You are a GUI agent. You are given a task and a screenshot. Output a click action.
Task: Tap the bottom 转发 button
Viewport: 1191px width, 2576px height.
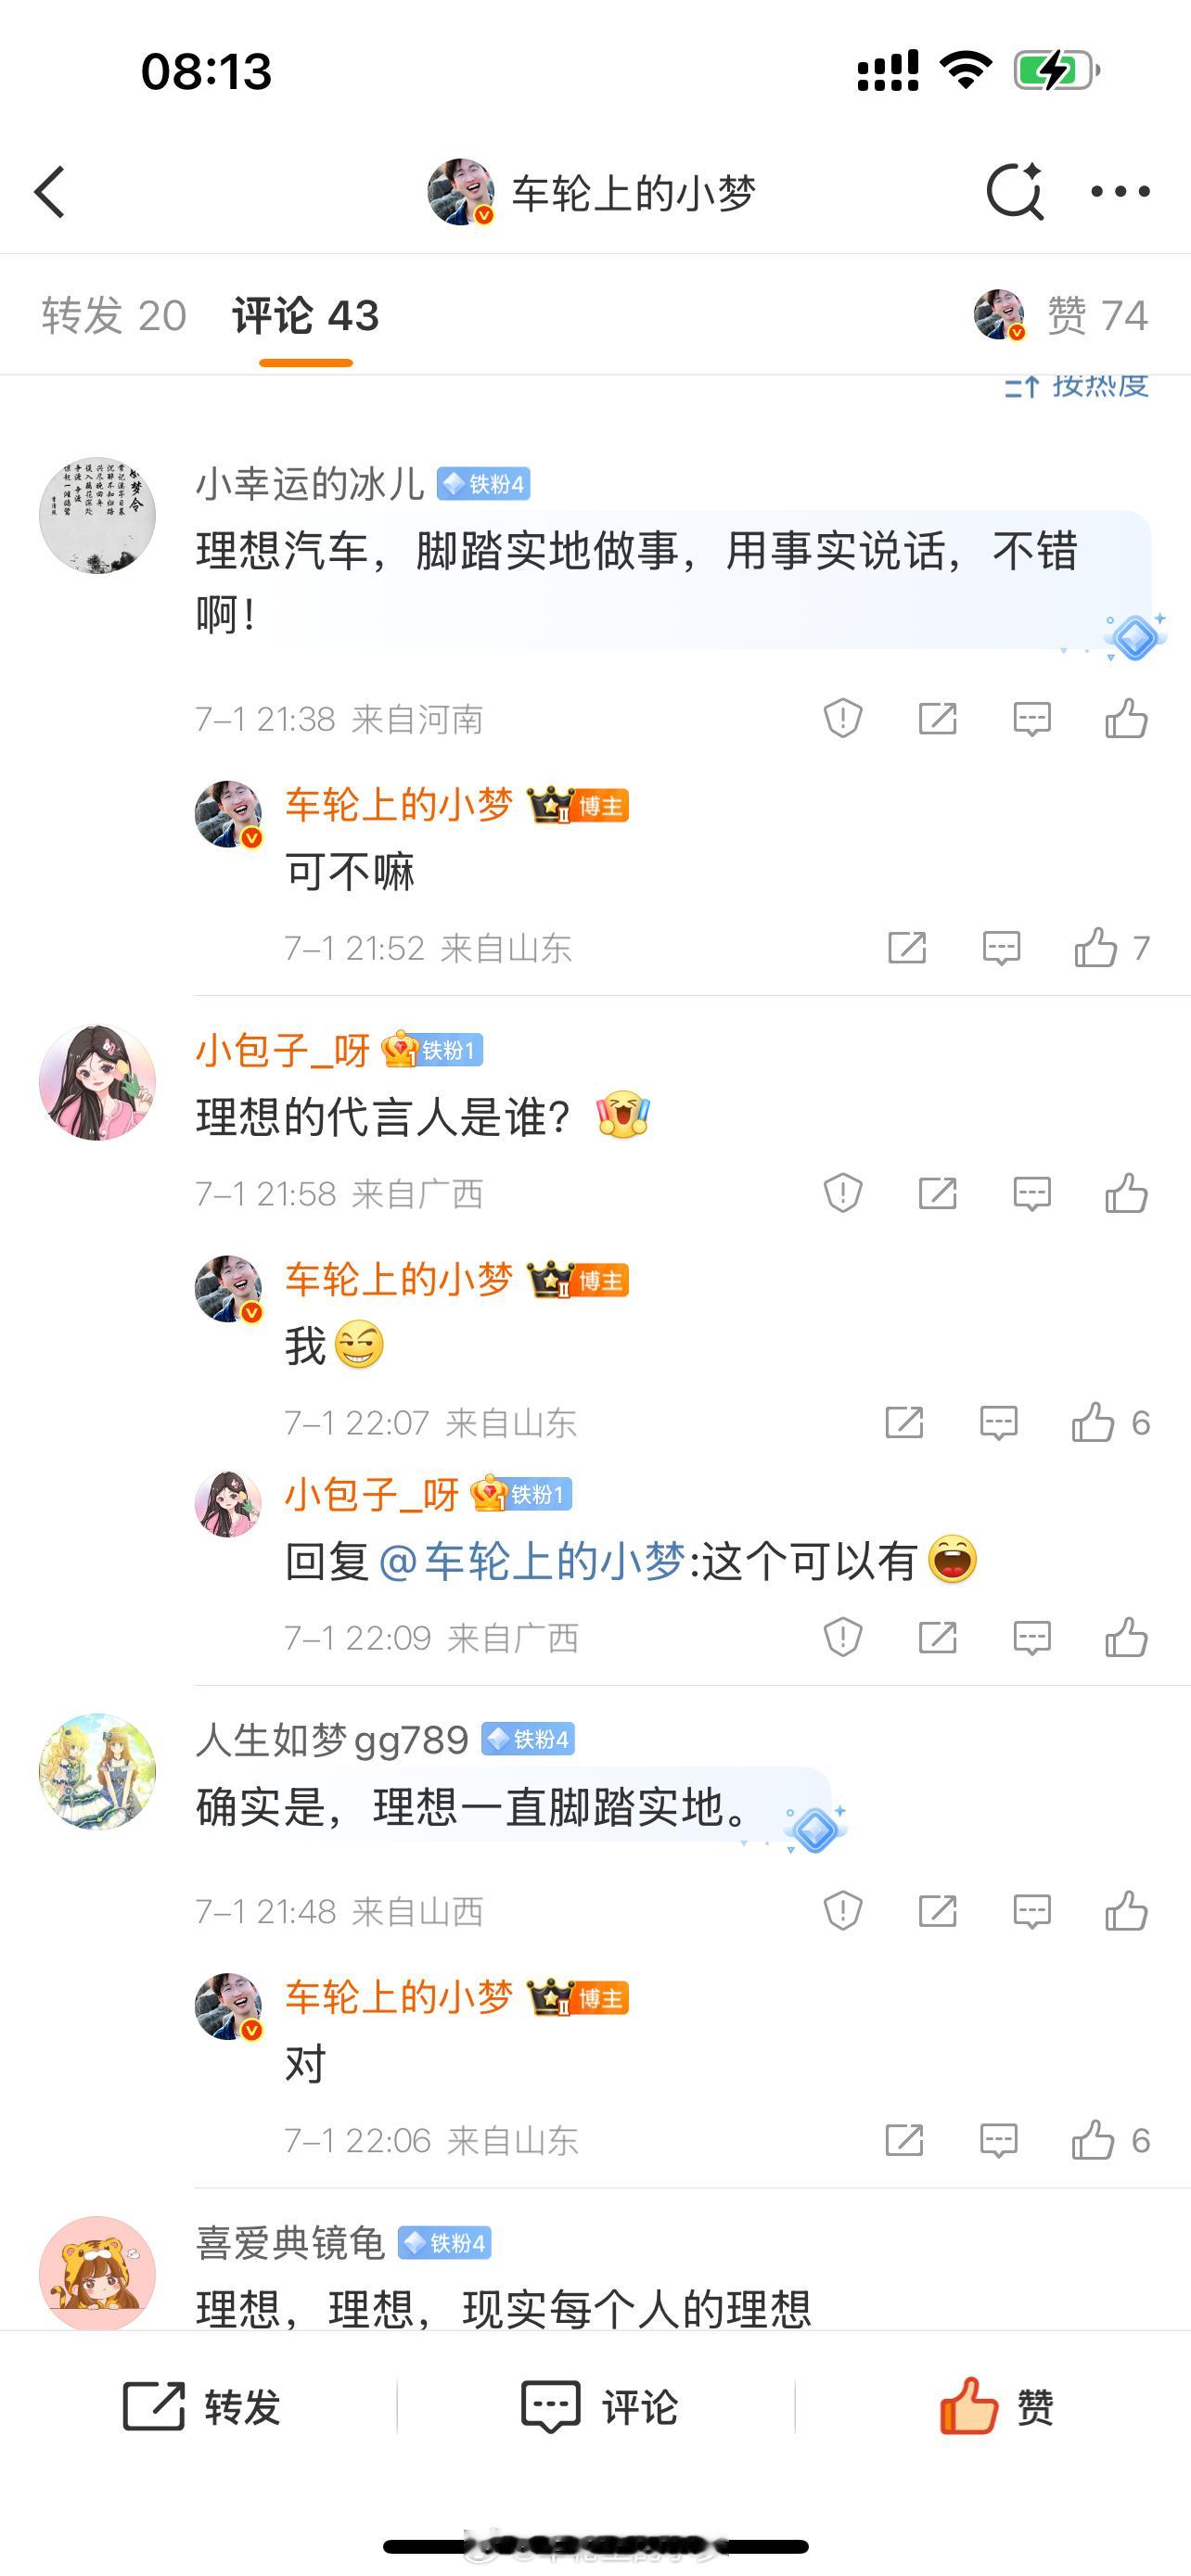coord(200,2406)
